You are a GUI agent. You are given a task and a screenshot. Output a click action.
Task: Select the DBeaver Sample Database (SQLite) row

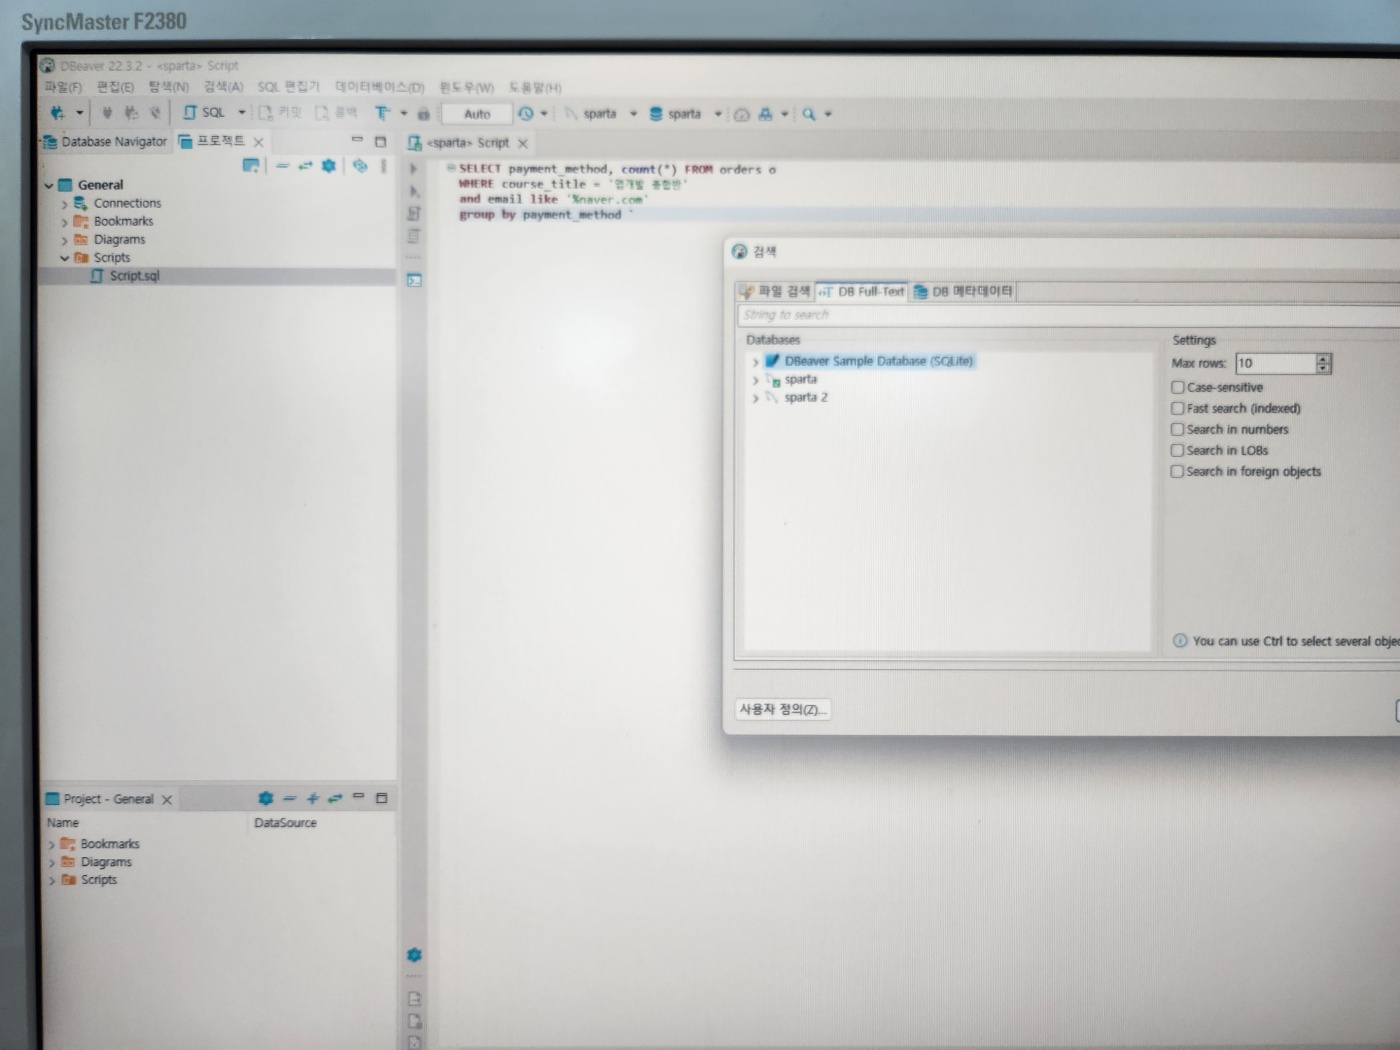[x=870, y=361]
